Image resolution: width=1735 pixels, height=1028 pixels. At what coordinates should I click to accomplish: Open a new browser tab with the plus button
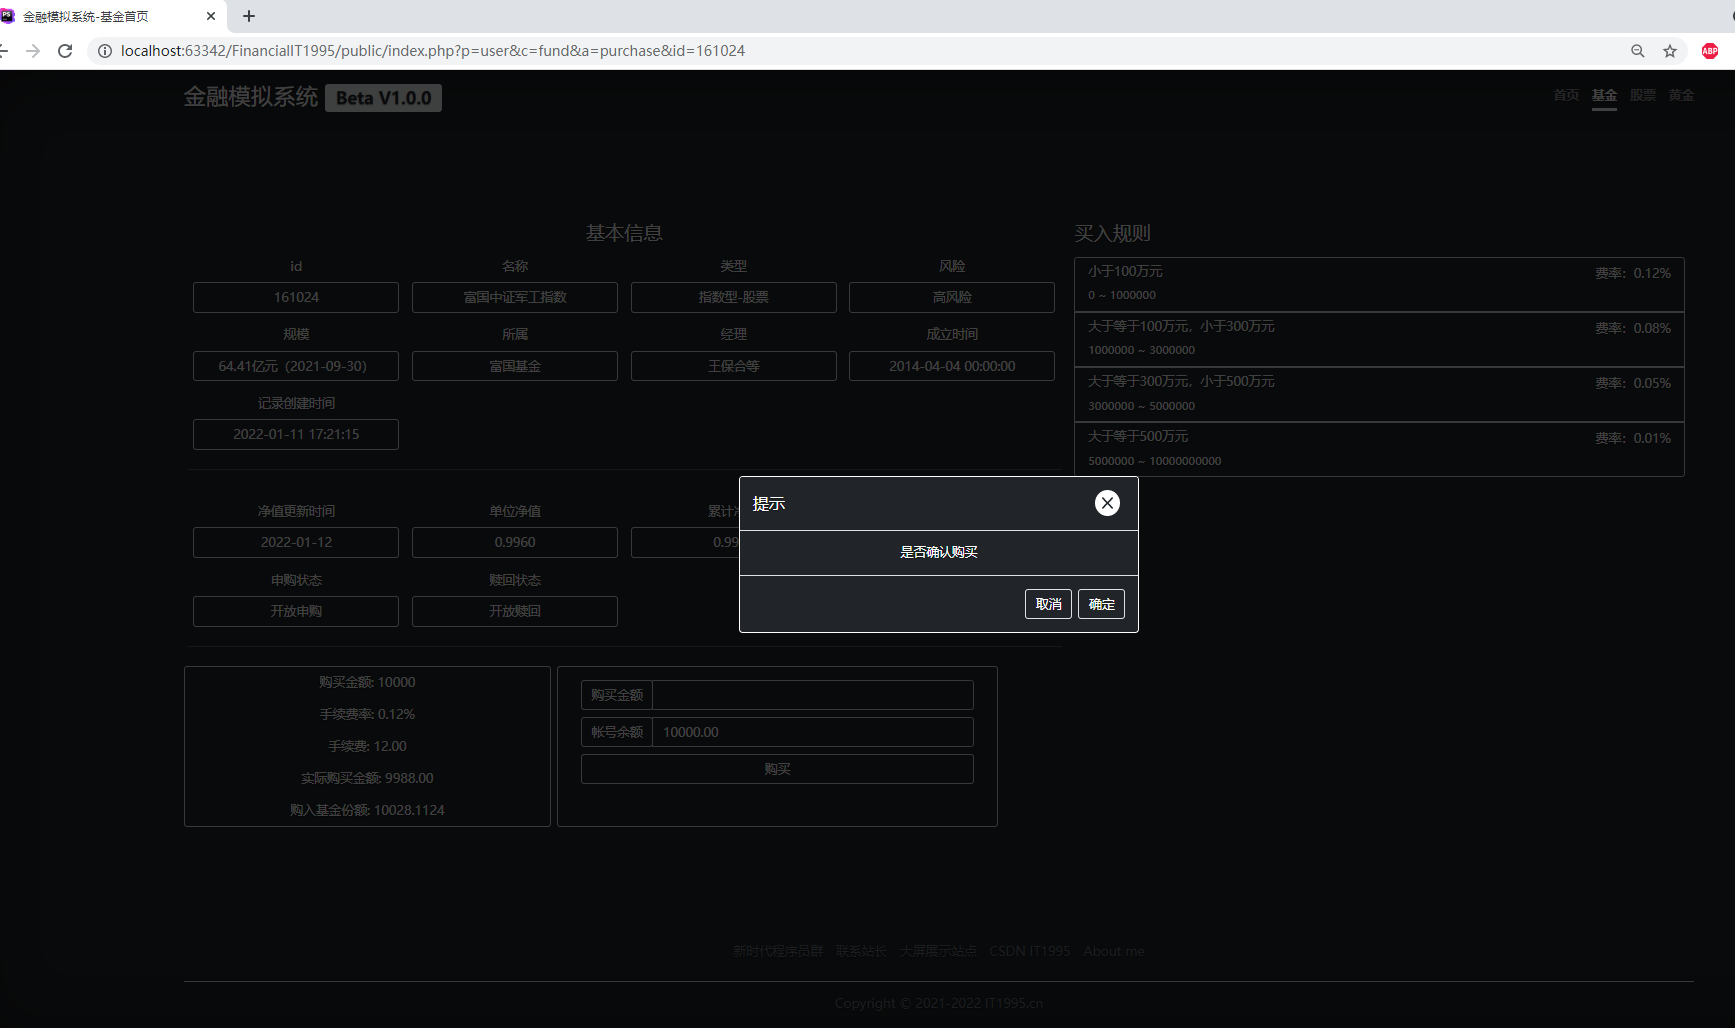point(248,16)
